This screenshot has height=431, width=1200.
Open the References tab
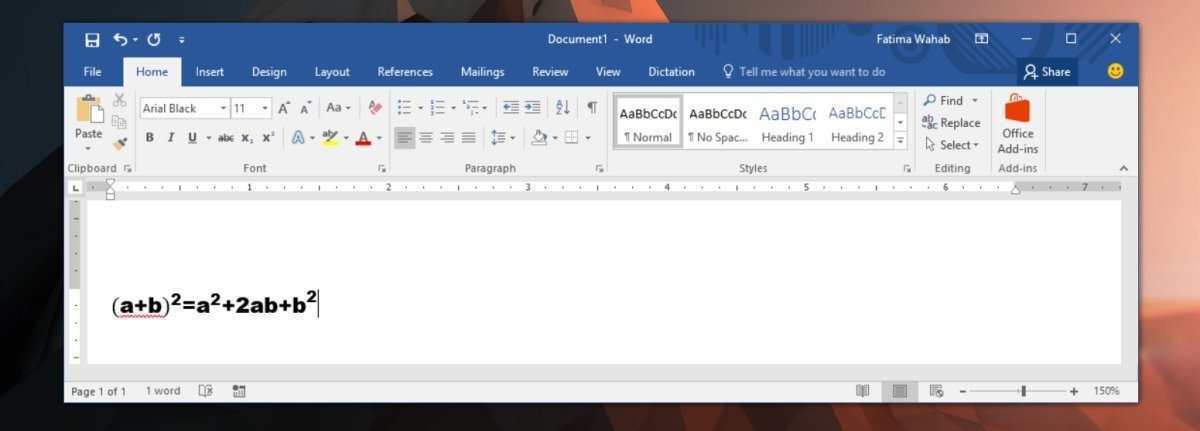tap(405, 72)
